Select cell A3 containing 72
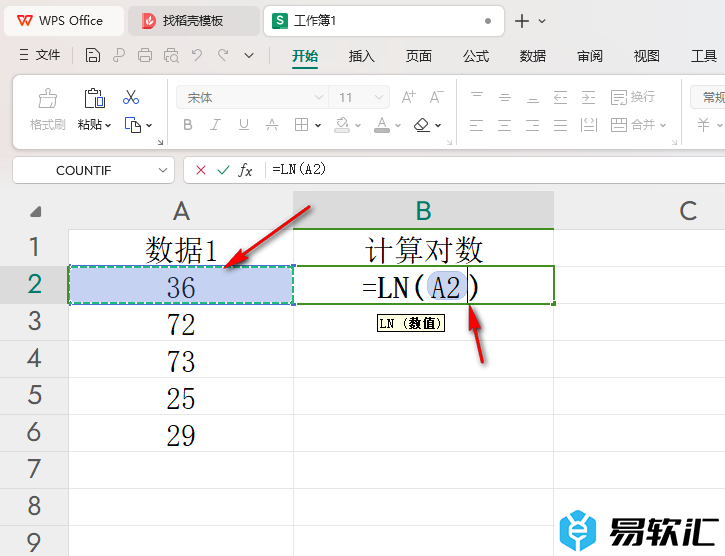The image size is (725, 556). pyautogui.click(x=181, y=323)
